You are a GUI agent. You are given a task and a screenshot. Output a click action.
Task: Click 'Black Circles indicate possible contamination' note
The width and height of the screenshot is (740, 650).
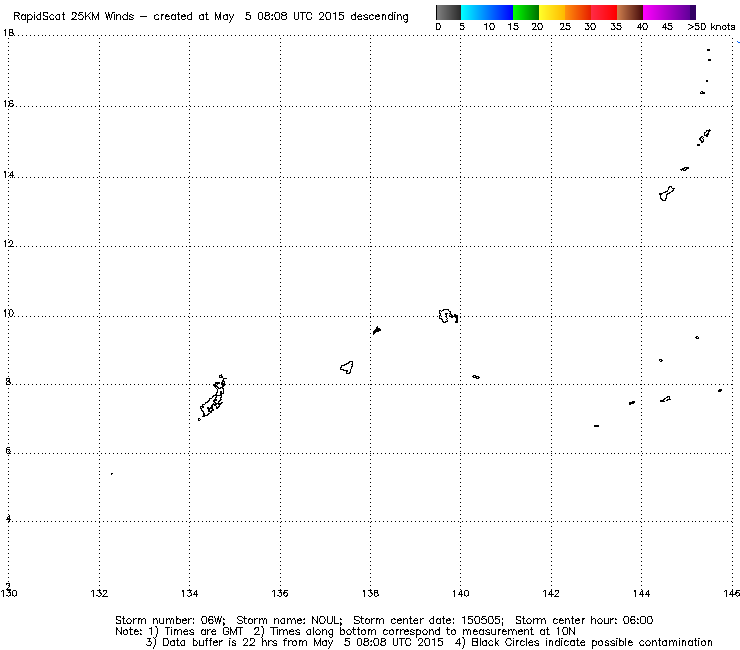pyautogui.click(x=592, y=642)
